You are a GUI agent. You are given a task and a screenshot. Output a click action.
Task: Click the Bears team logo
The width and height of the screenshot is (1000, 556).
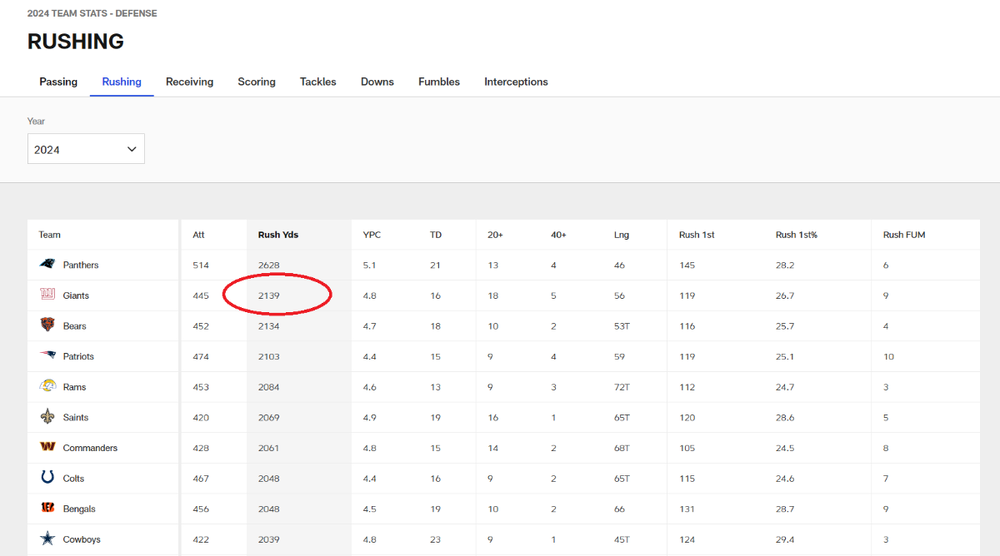click(47, 326)
